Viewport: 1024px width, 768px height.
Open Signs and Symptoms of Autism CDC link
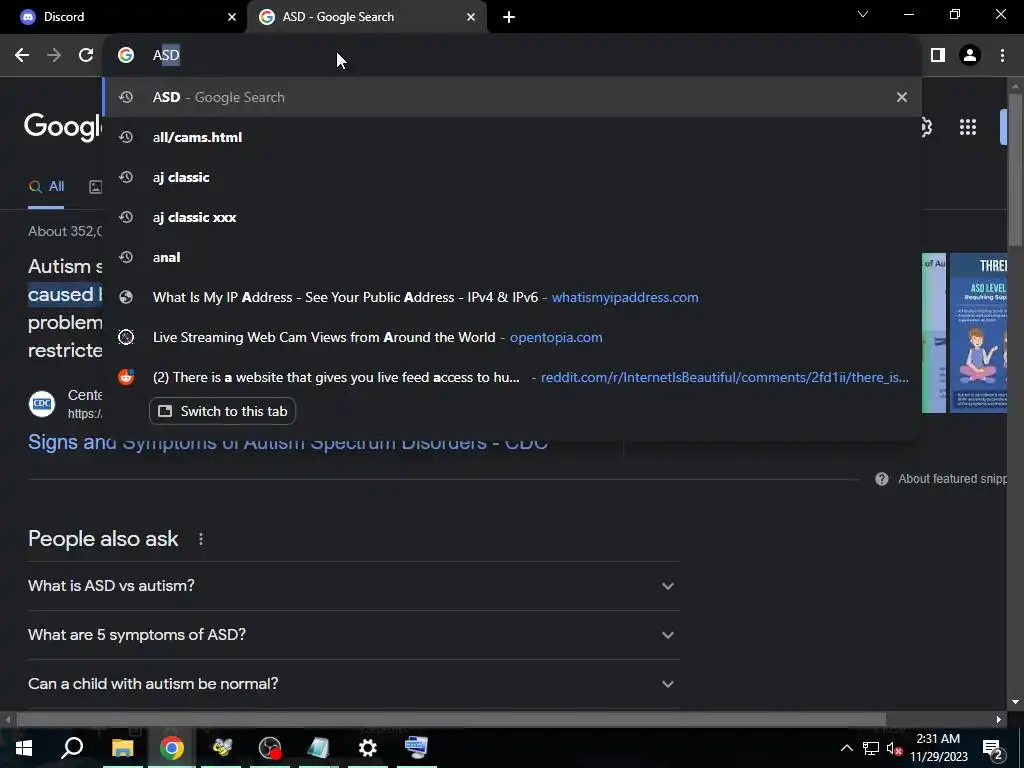(x=288, y=444)
